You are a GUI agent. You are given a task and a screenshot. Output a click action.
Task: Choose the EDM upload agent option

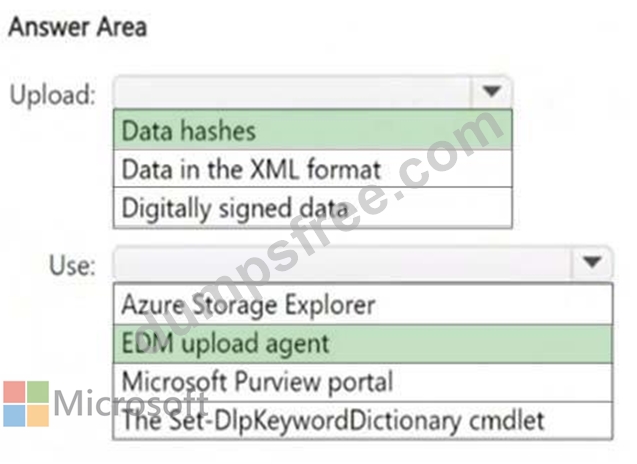363,343
